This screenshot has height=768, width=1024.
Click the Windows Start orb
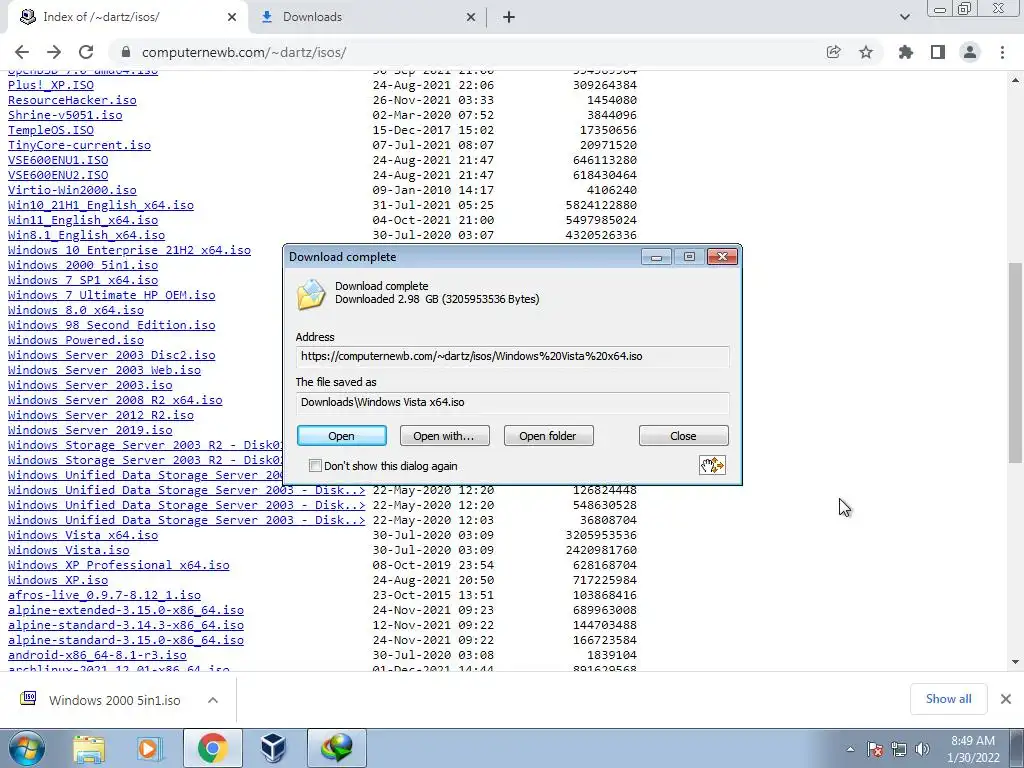coord(26,748)
